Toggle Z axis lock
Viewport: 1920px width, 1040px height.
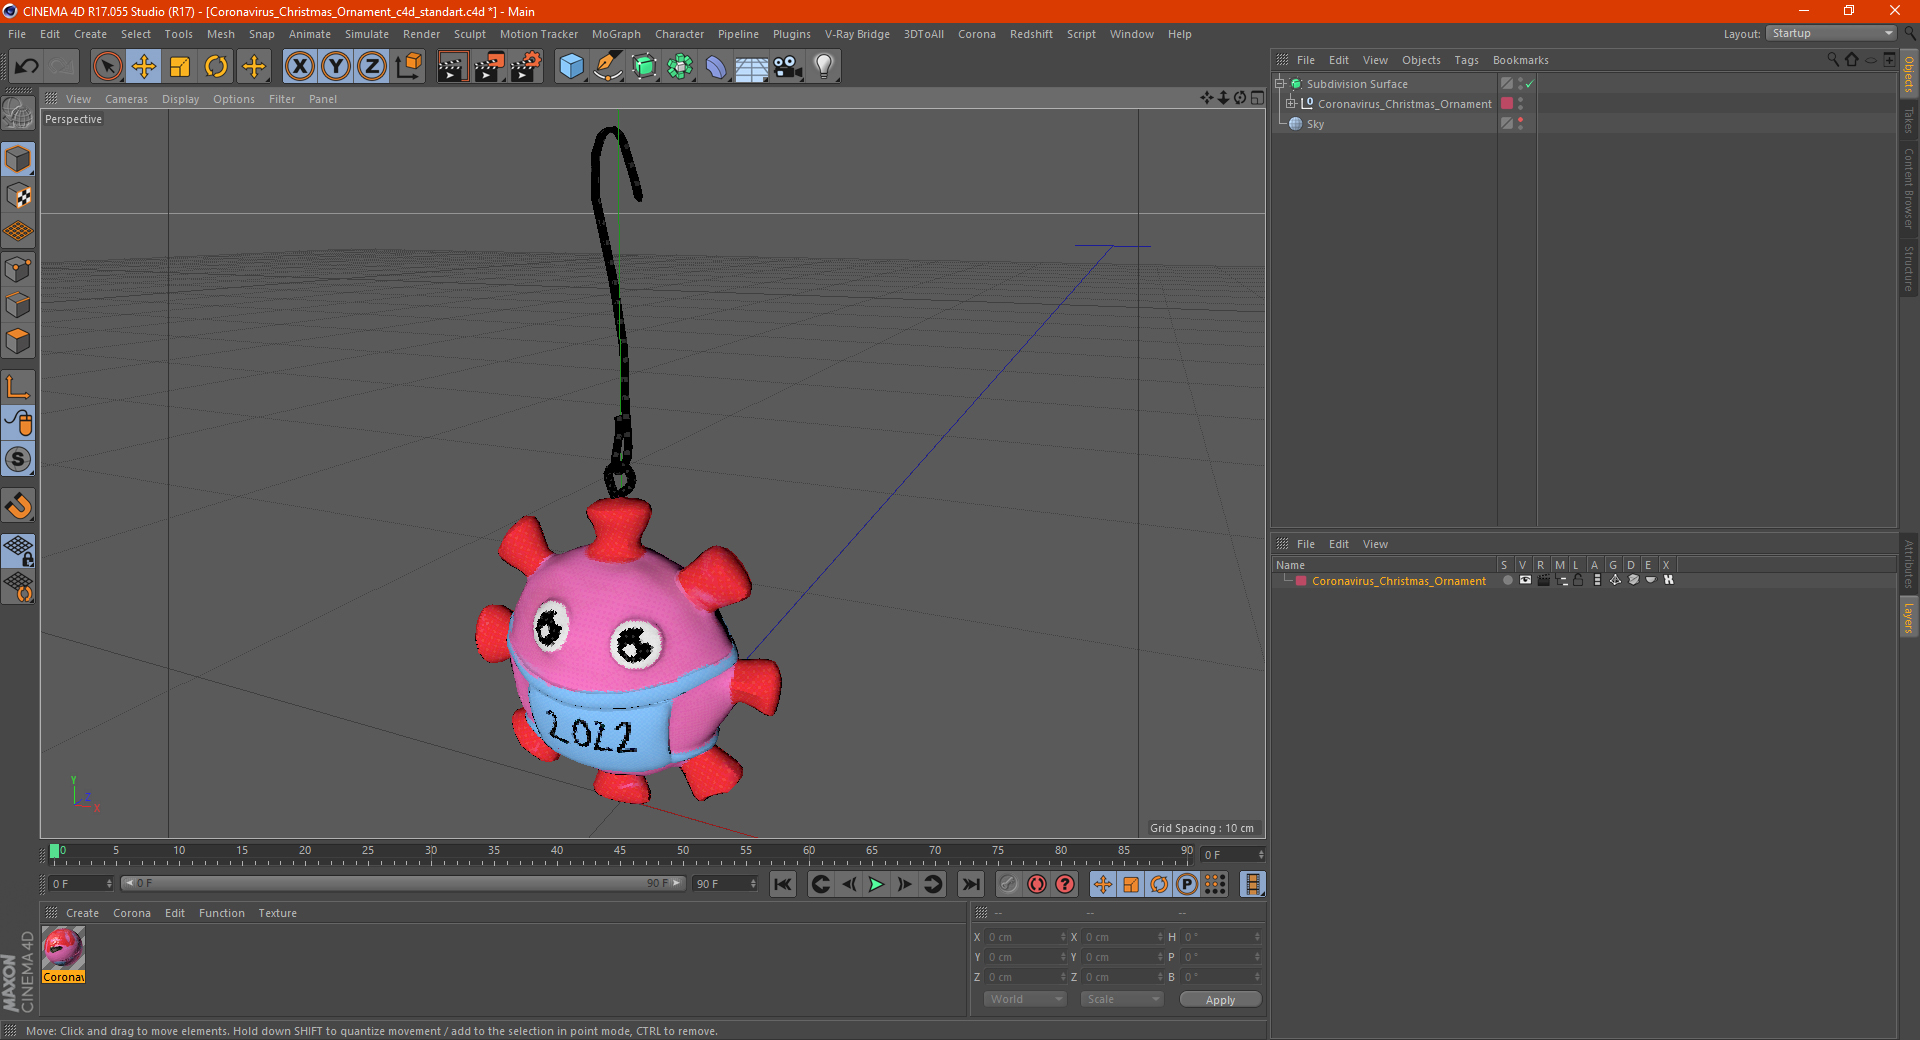coord(372,67)
